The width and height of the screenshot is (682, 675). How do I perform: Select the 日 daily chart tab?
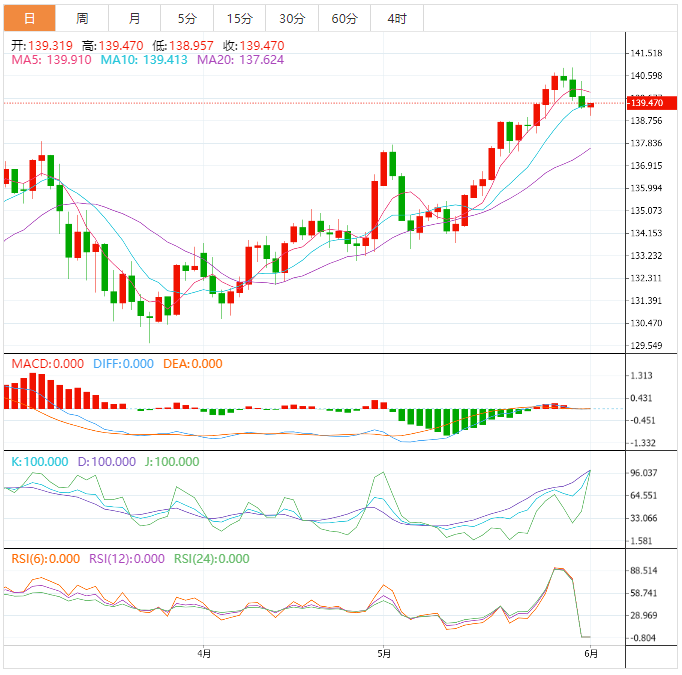[x=28, y=19]
